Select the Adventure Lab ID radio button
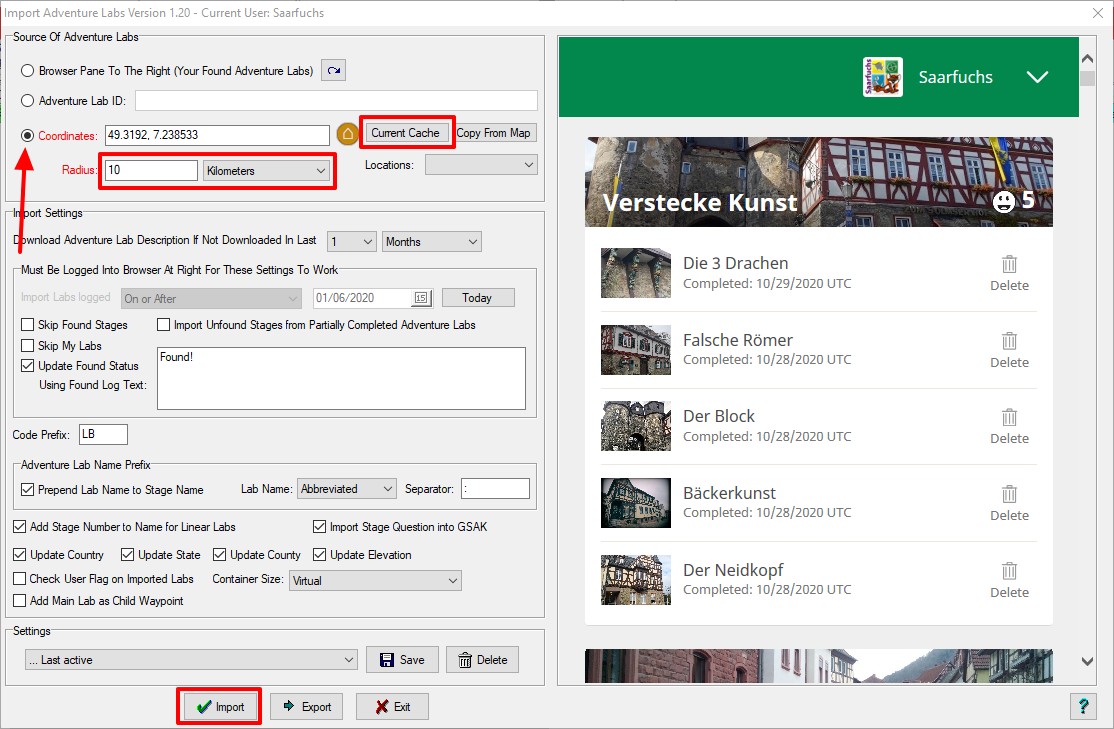Image resolution: width=1114 pixels, height=729 pixels. [x=28, y=101]
